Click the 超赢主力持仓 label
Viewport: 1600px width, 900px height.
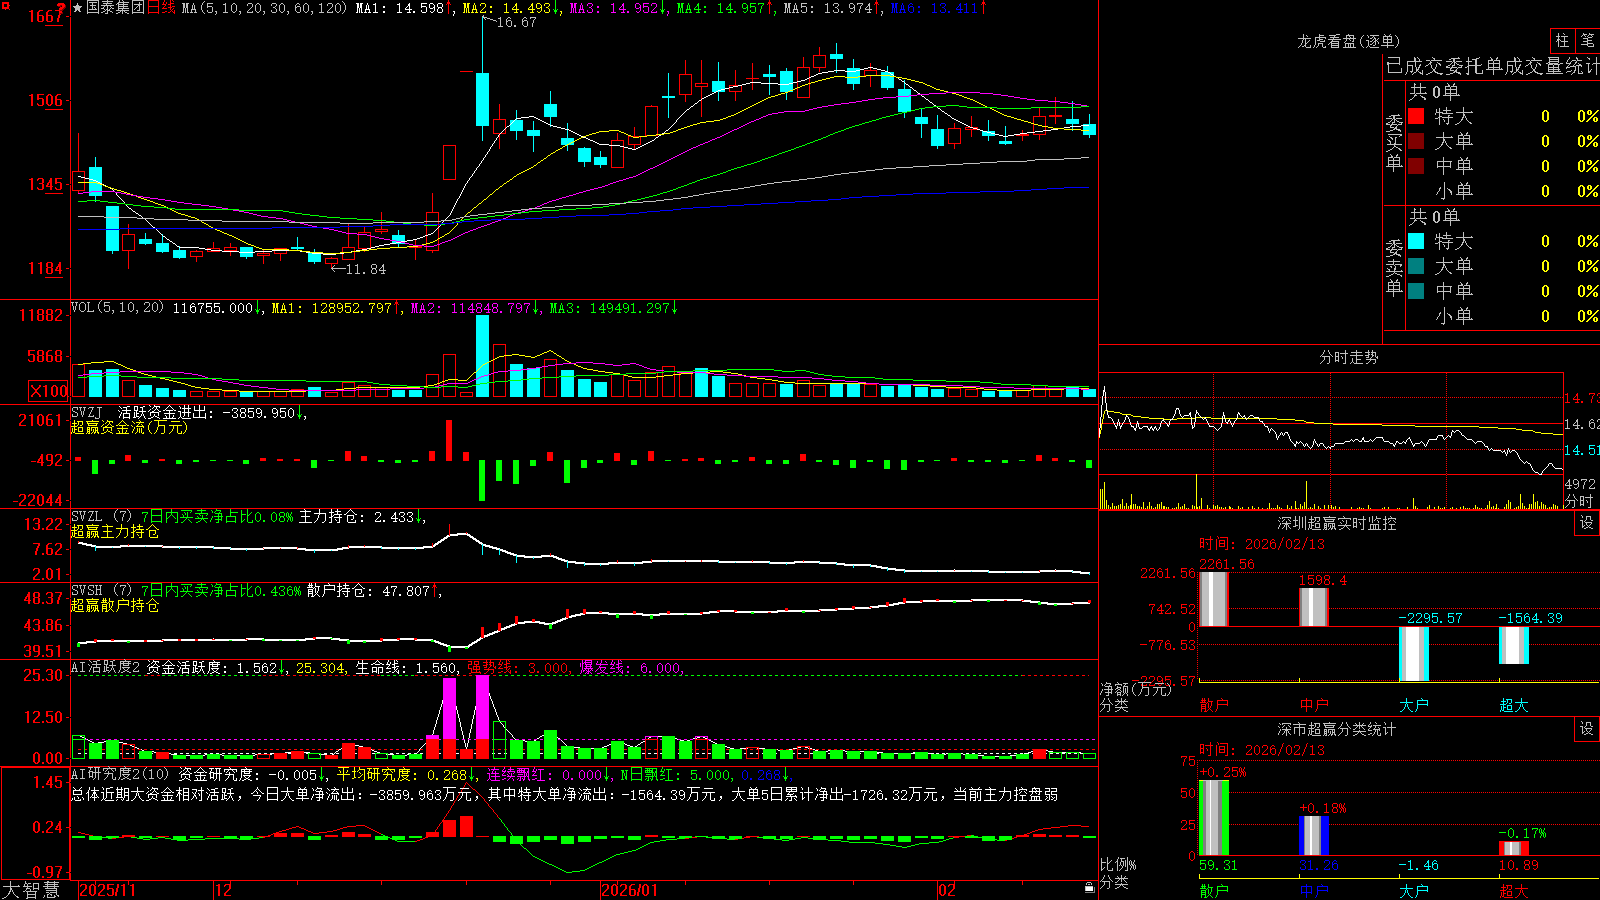click(x=115, y=531)
